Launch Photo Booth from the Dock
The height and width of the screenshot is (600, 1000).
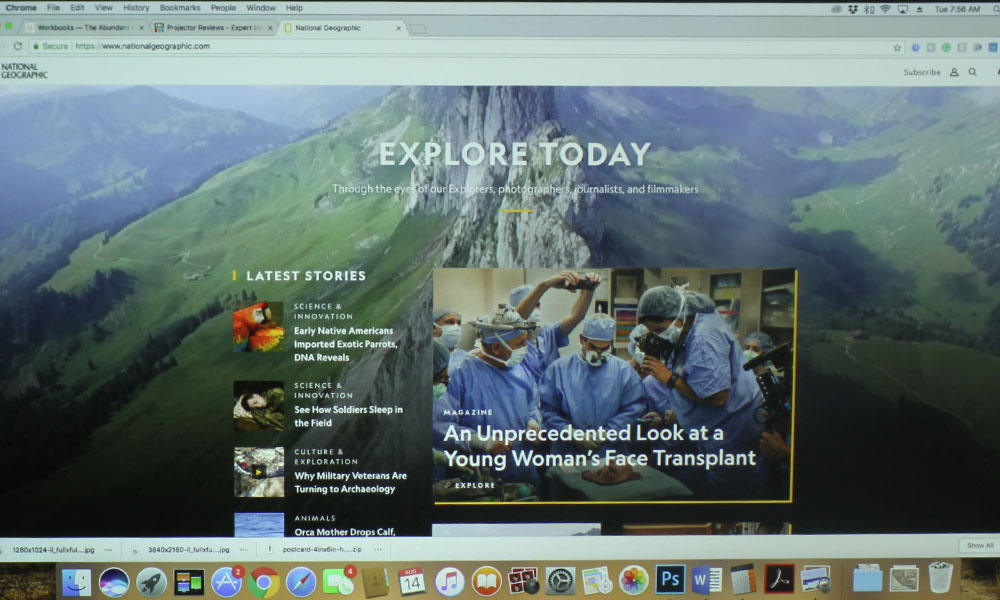524,582
